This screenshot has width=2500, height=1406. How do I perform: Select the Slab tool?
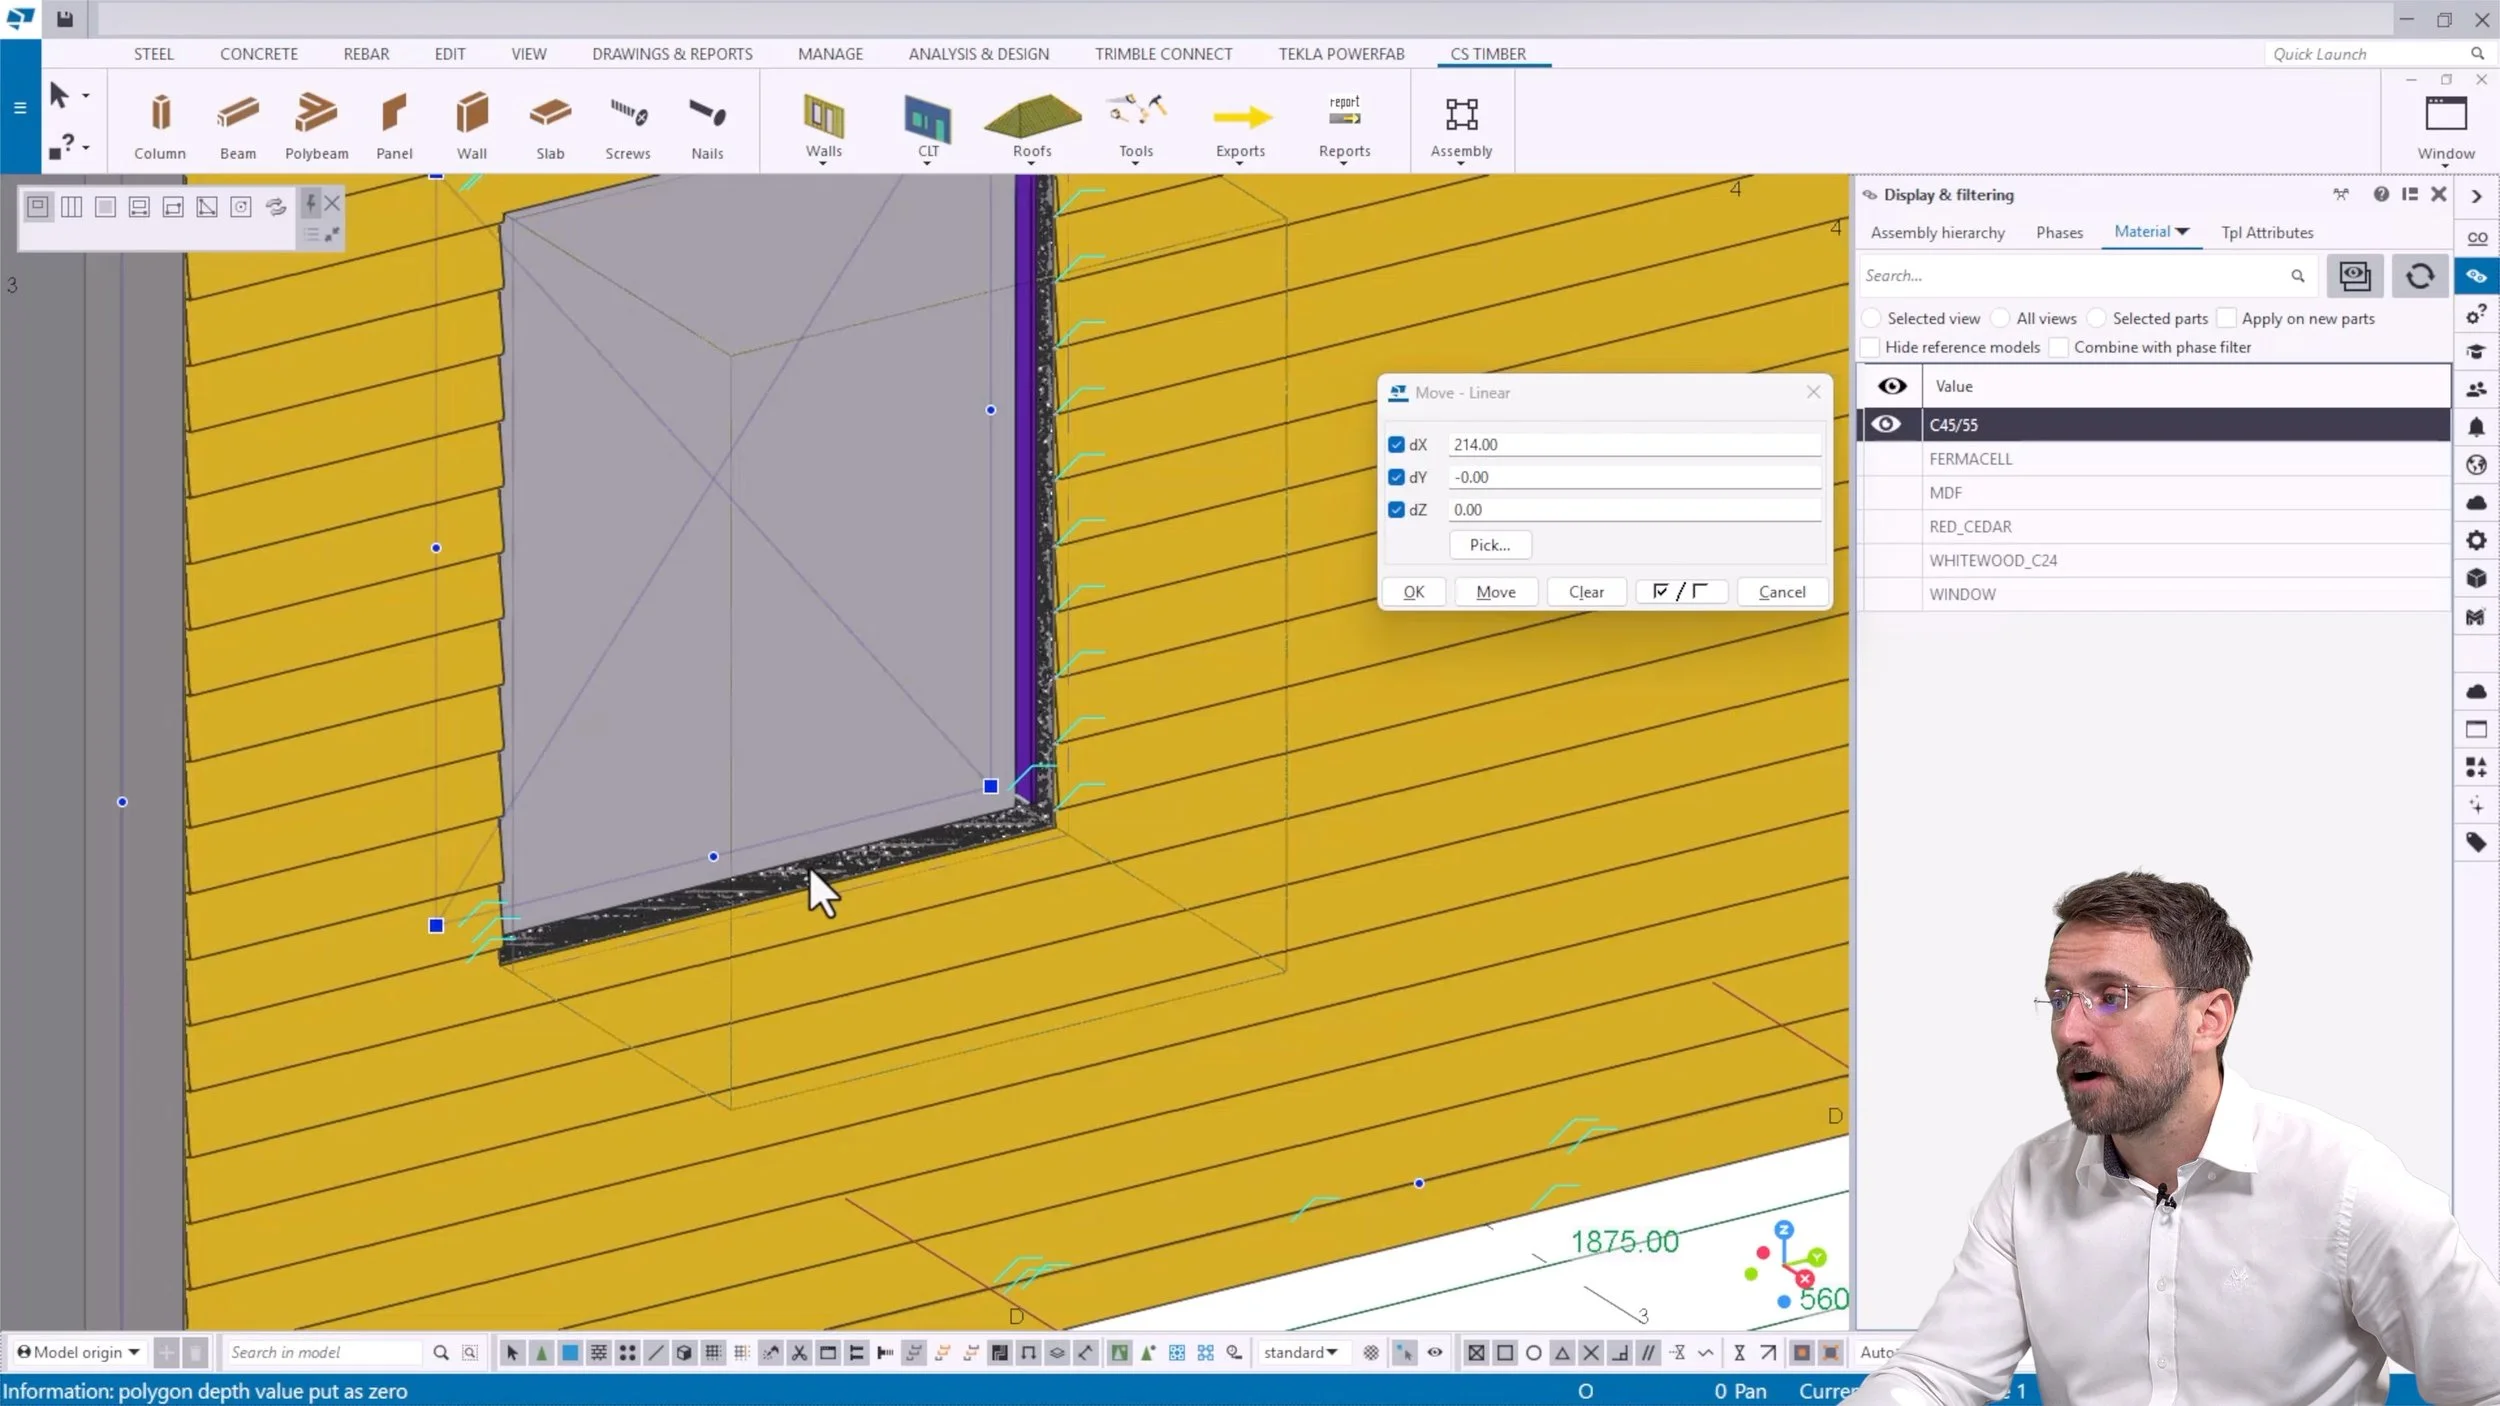click(x=550, y=126)
